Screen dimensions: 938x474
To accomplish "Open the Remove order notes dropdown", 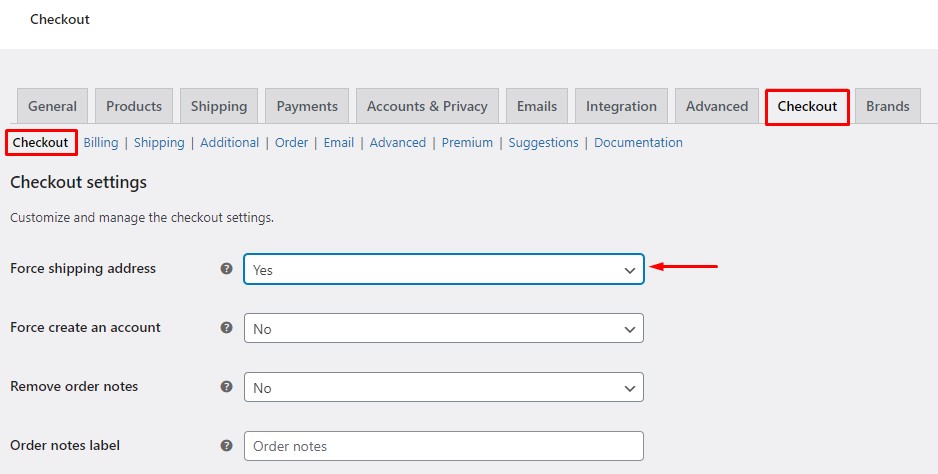I will click(444, 387).
